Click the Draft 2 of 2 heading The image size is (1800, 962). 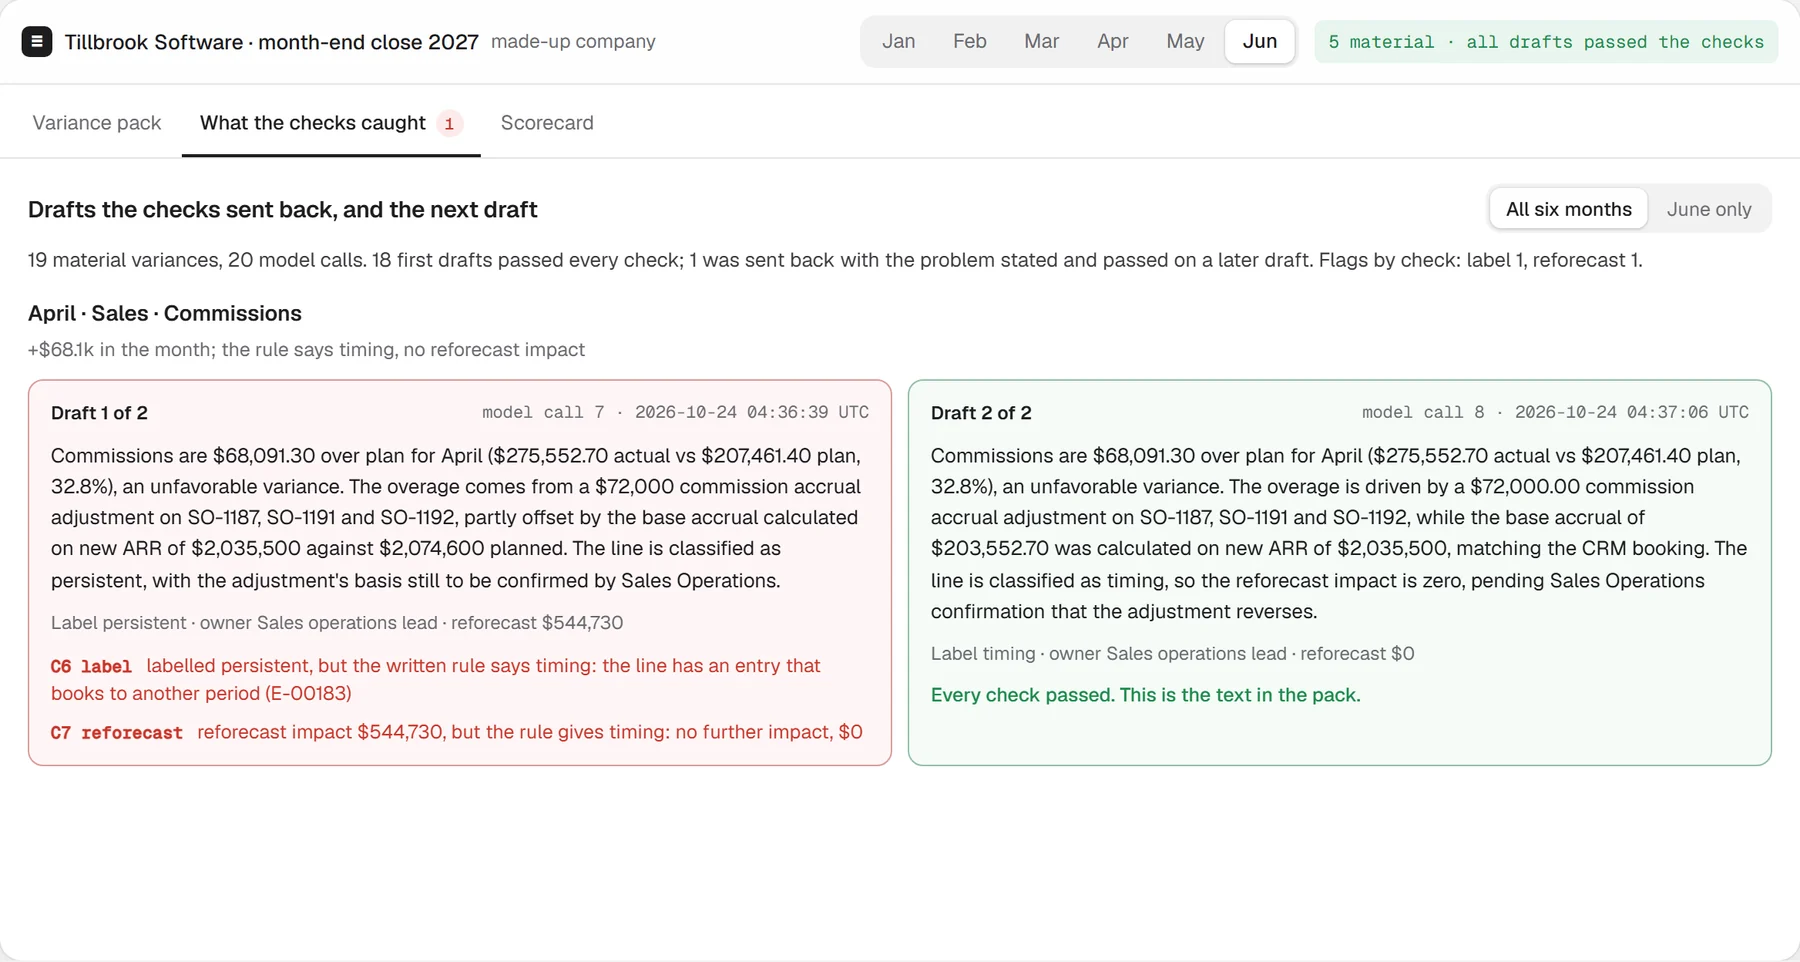981,413
